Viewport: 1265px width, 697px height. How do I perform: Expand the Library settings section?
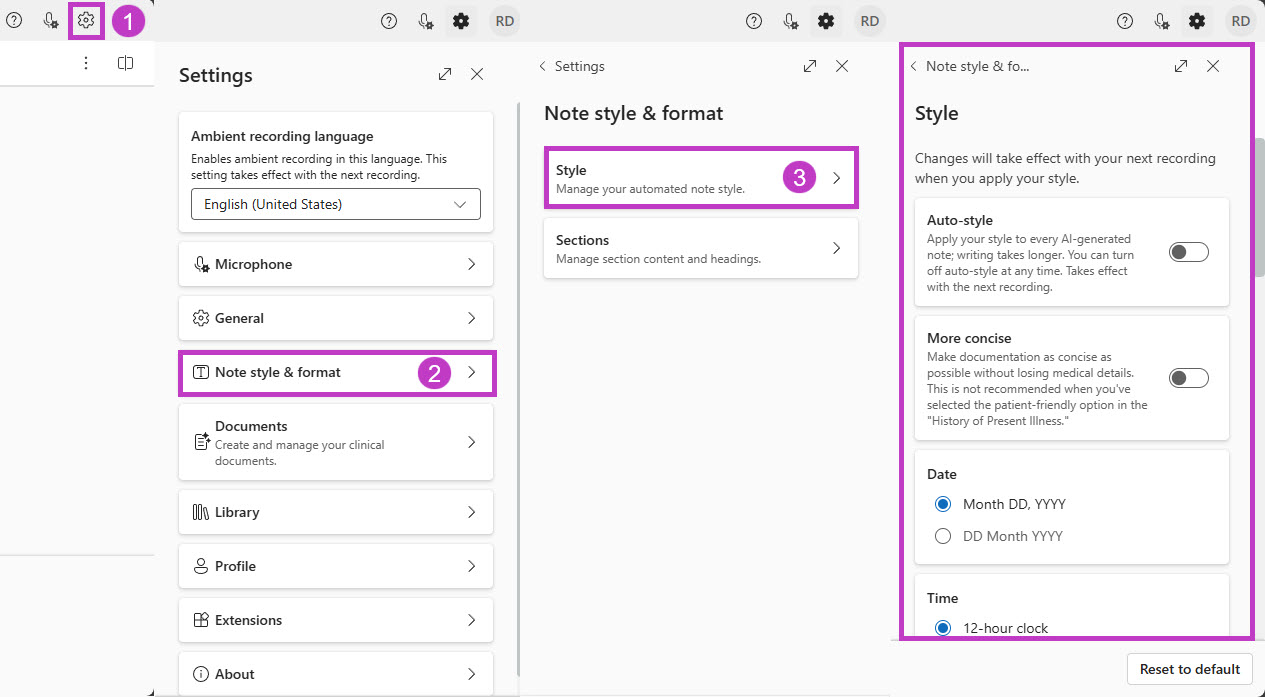tap(335, 512)
